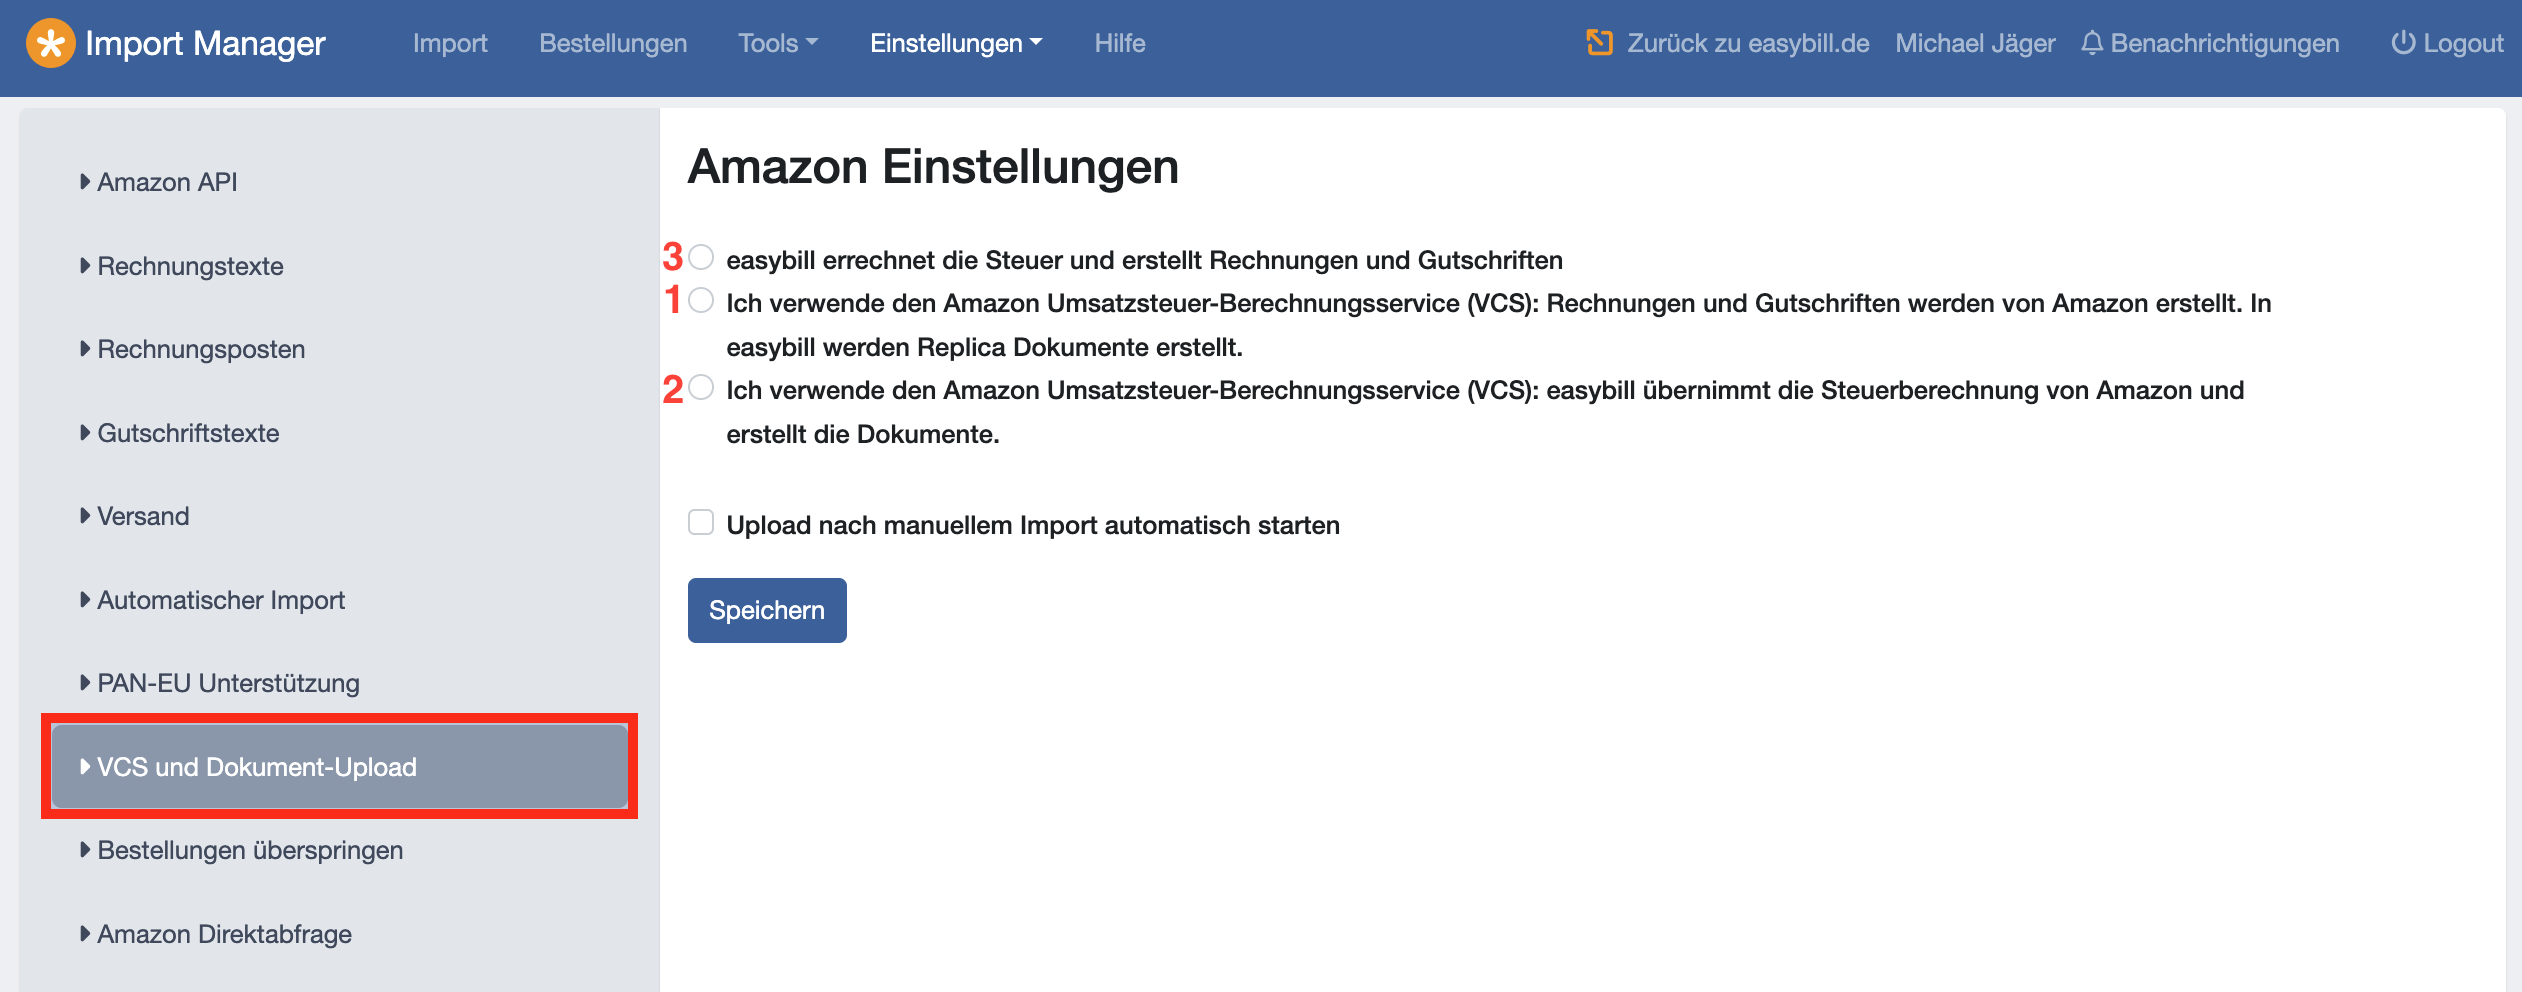Viewport: 2522px width, 992px height.
Task: Expand the Versand sidebar triangle
Action: point(85,516)
